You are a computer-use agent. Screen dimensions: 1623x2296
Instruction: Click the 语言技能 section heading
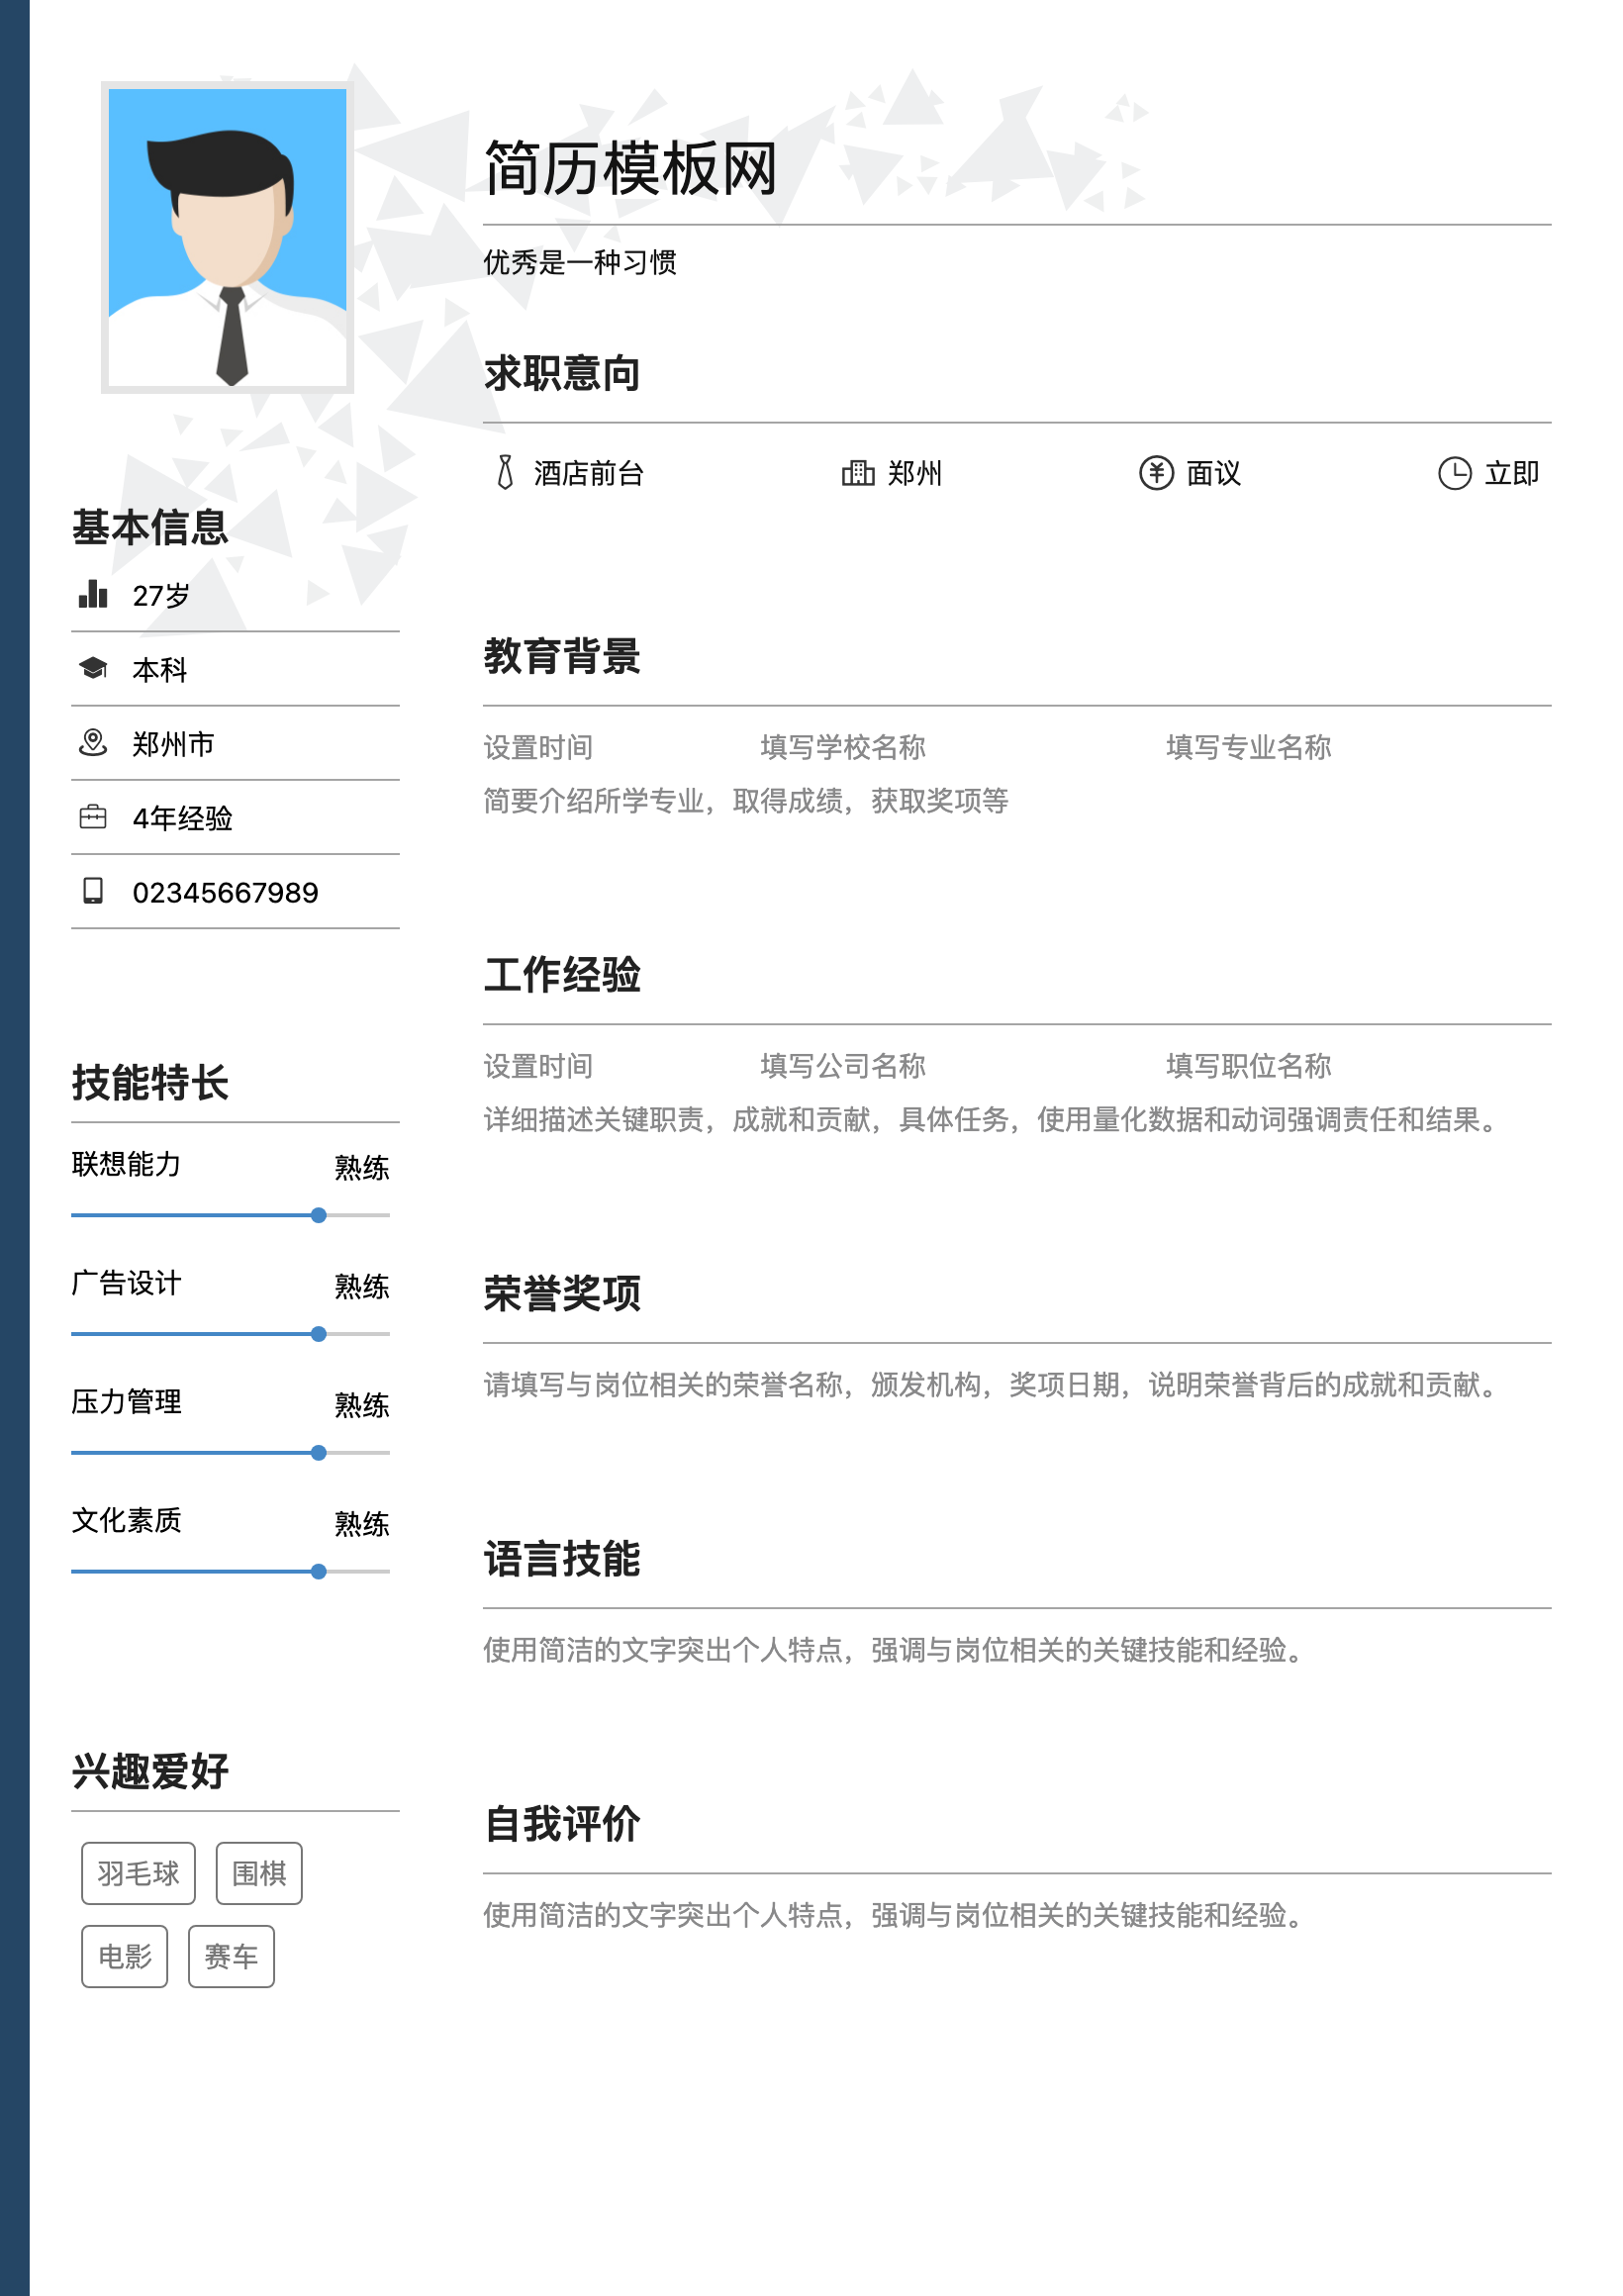click(562, 1559)
